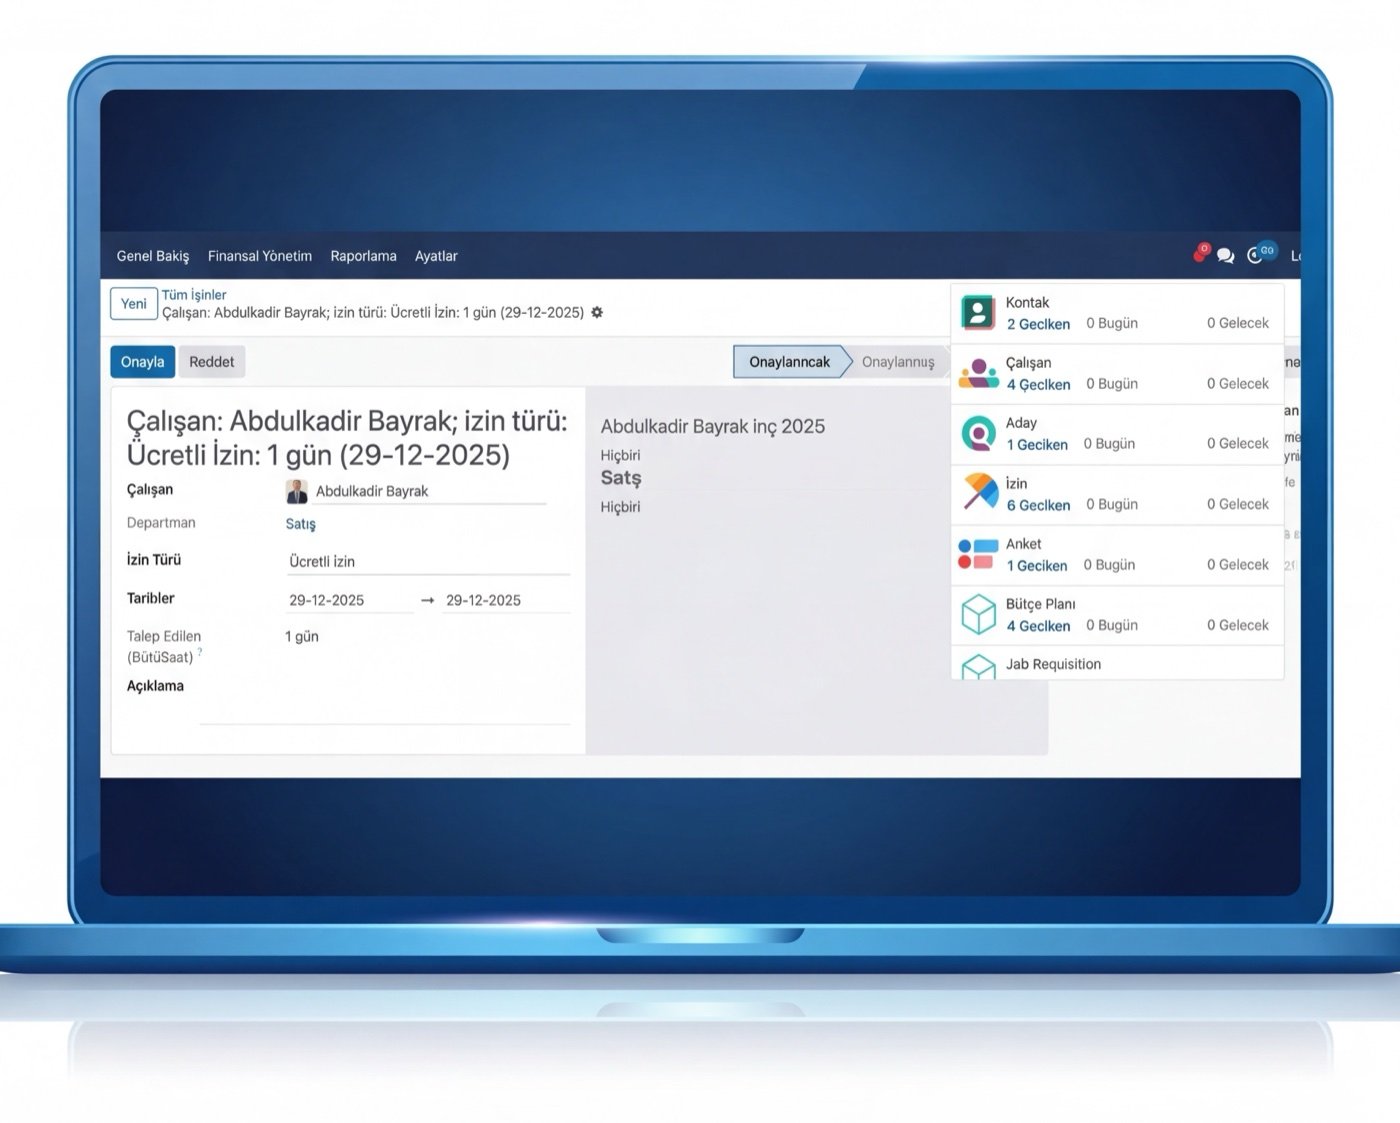Open the Genel Bakış menu
Image resolution: width=1400 pixels, height=1123 pixels.
click(153, 256)
